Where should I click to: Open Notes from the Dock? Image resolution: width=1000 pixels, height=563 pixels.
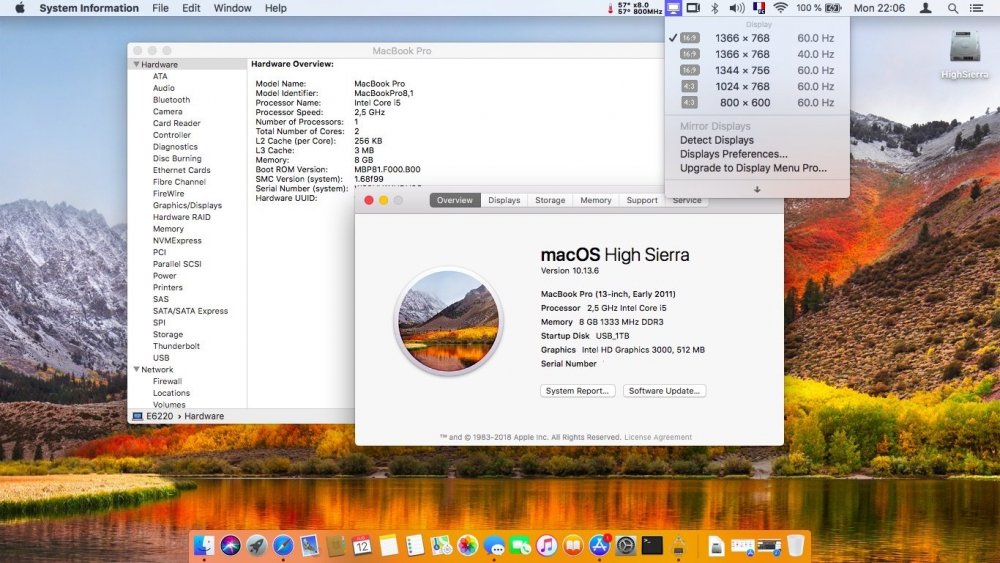click(388, 546)
